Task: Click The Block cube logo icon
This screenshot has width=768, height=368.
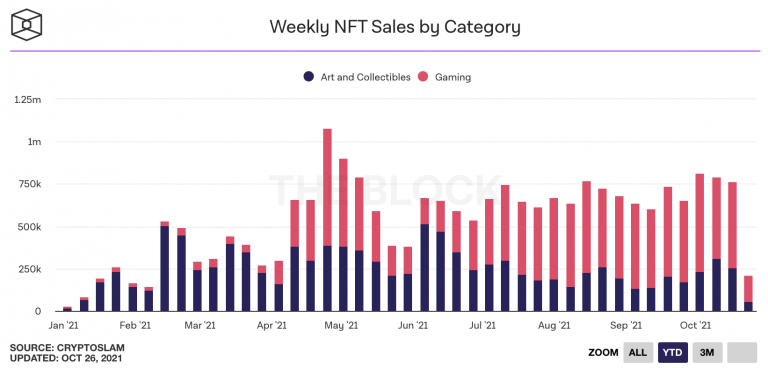Action: coord(27,25)
